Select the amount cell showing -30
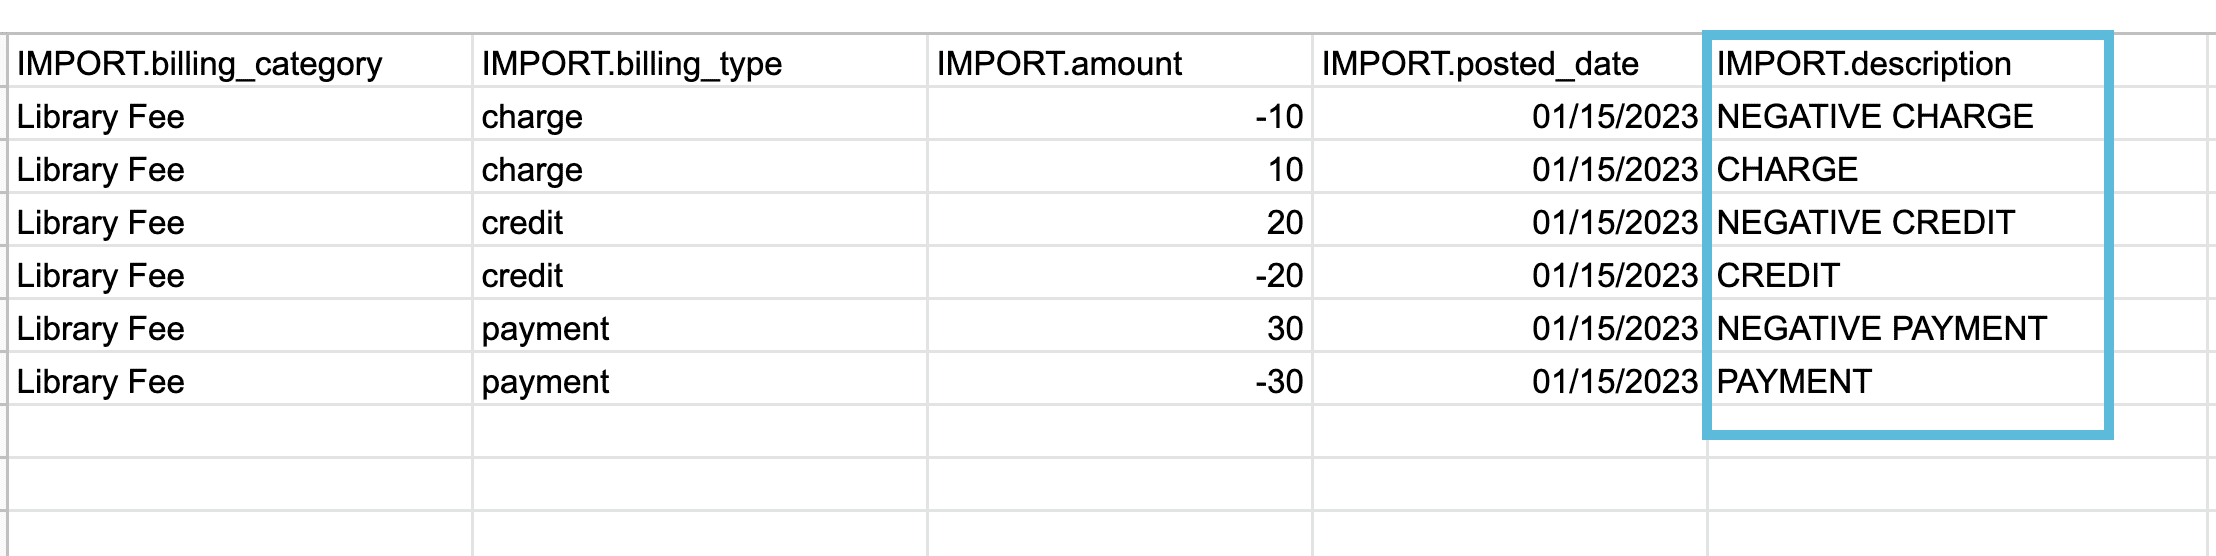 pos(1120,382)
